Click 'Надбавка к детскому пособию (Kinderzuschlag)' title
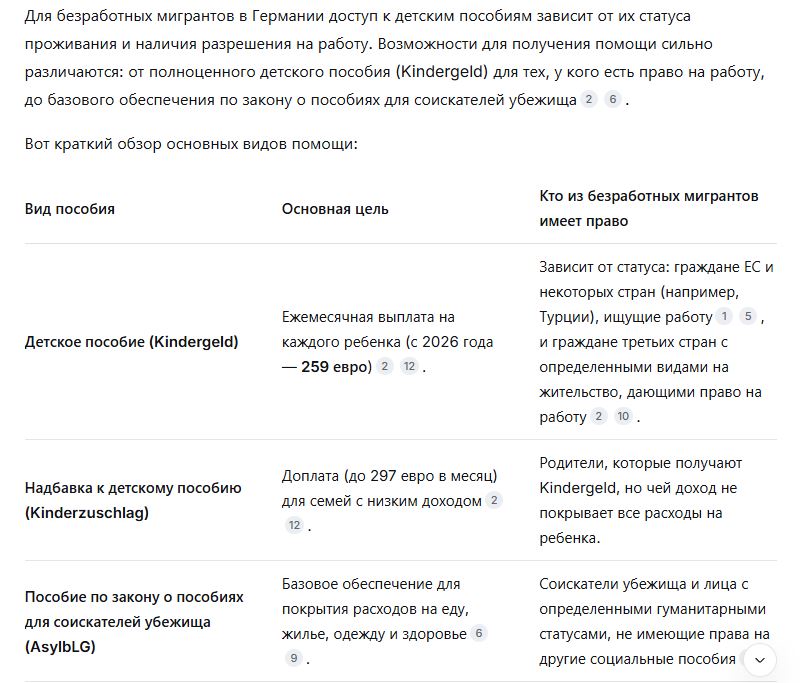Viewport: 803px width, 683px height. coord(133,500)
